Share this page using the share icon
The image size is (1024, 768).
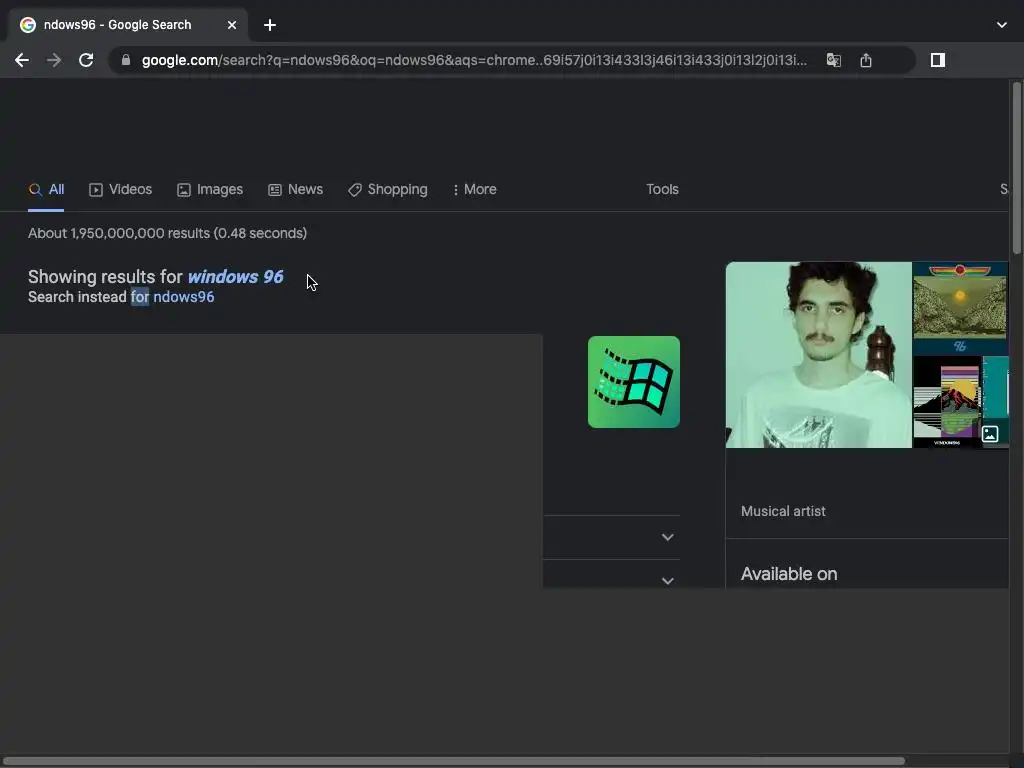(866, 60)
